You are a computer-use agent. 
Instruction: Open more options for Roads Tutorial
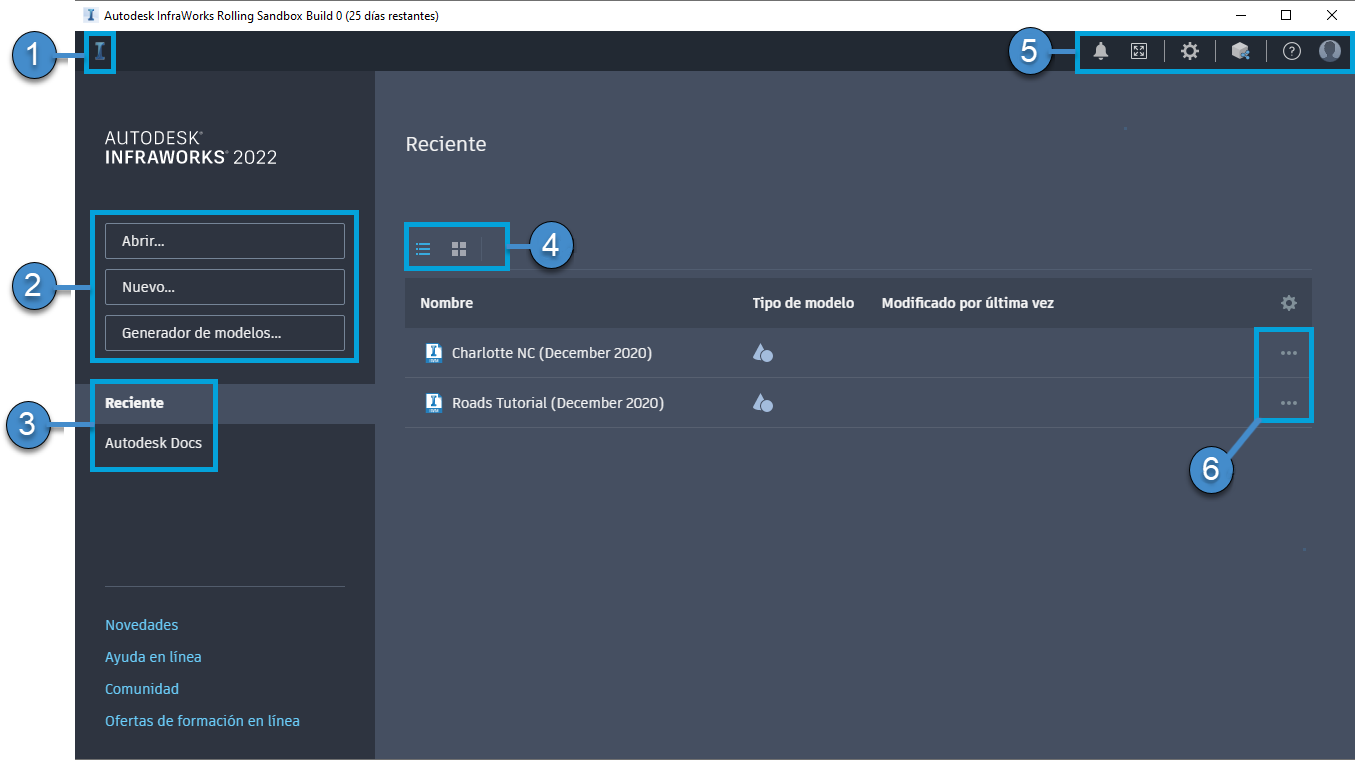(x=1289, y=403)
